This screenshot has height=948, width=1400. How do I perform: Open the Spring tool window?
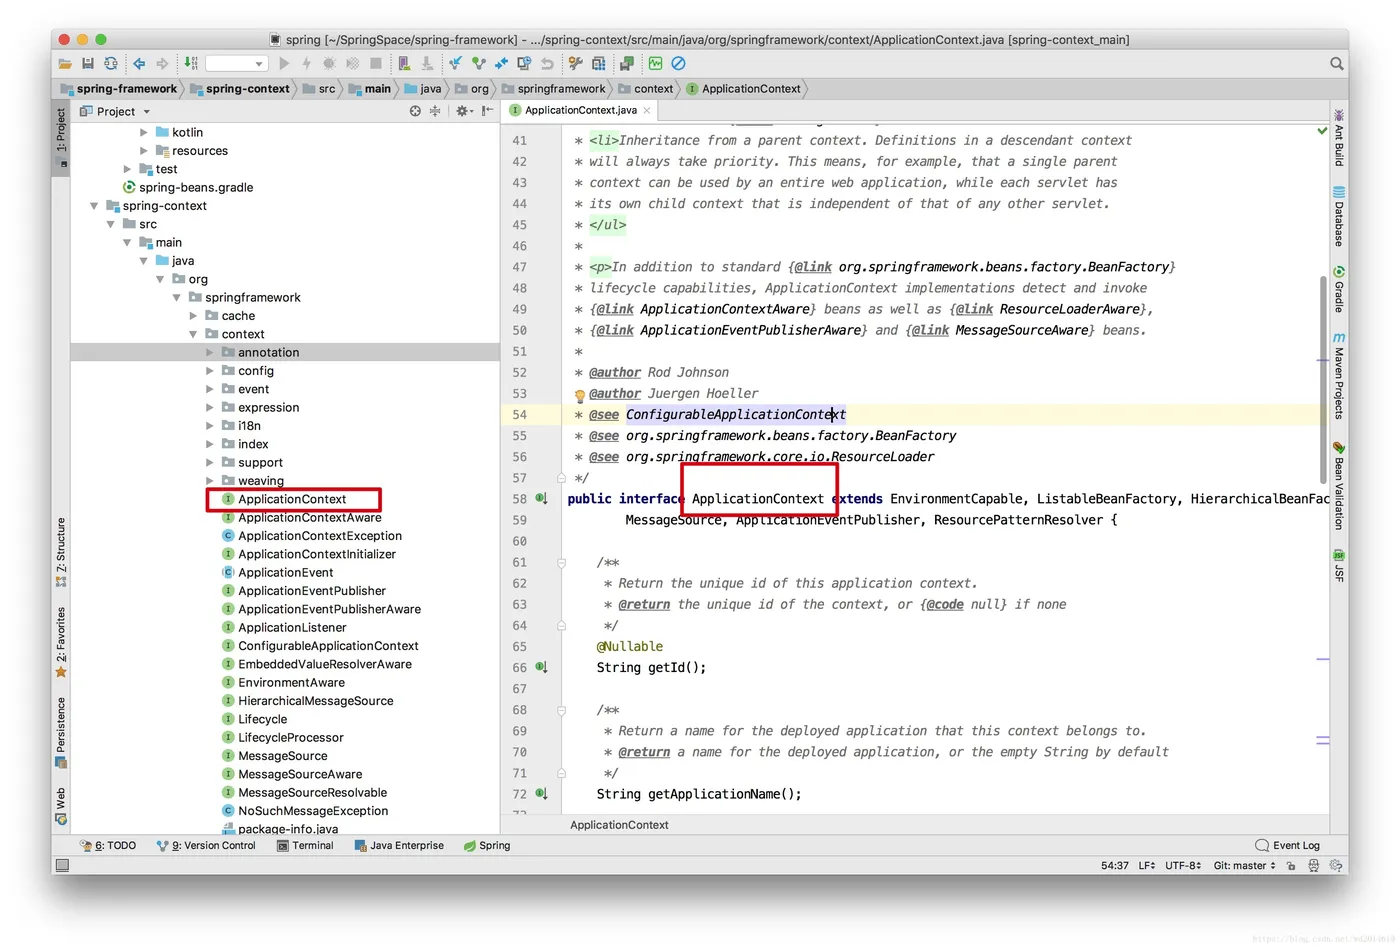pos(487,846)
